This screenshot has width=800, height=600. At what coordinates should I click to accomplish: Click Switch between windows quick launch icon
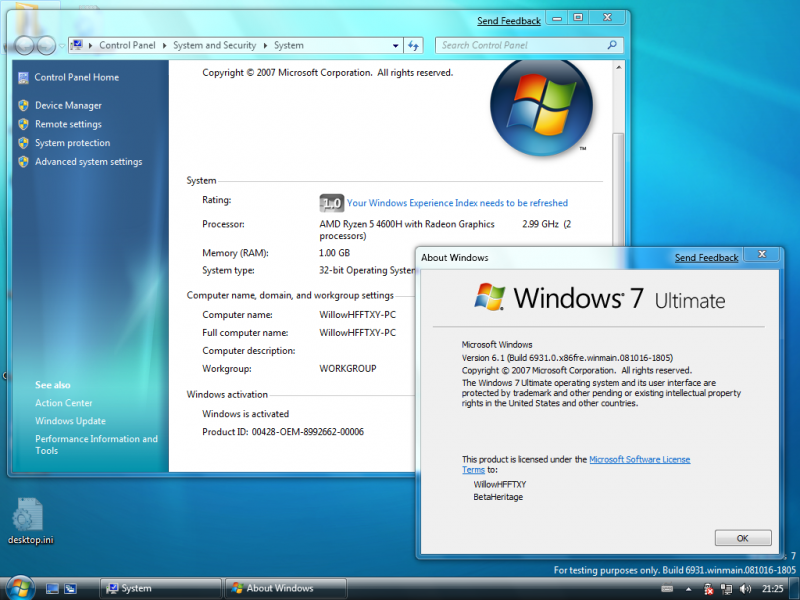70,589
